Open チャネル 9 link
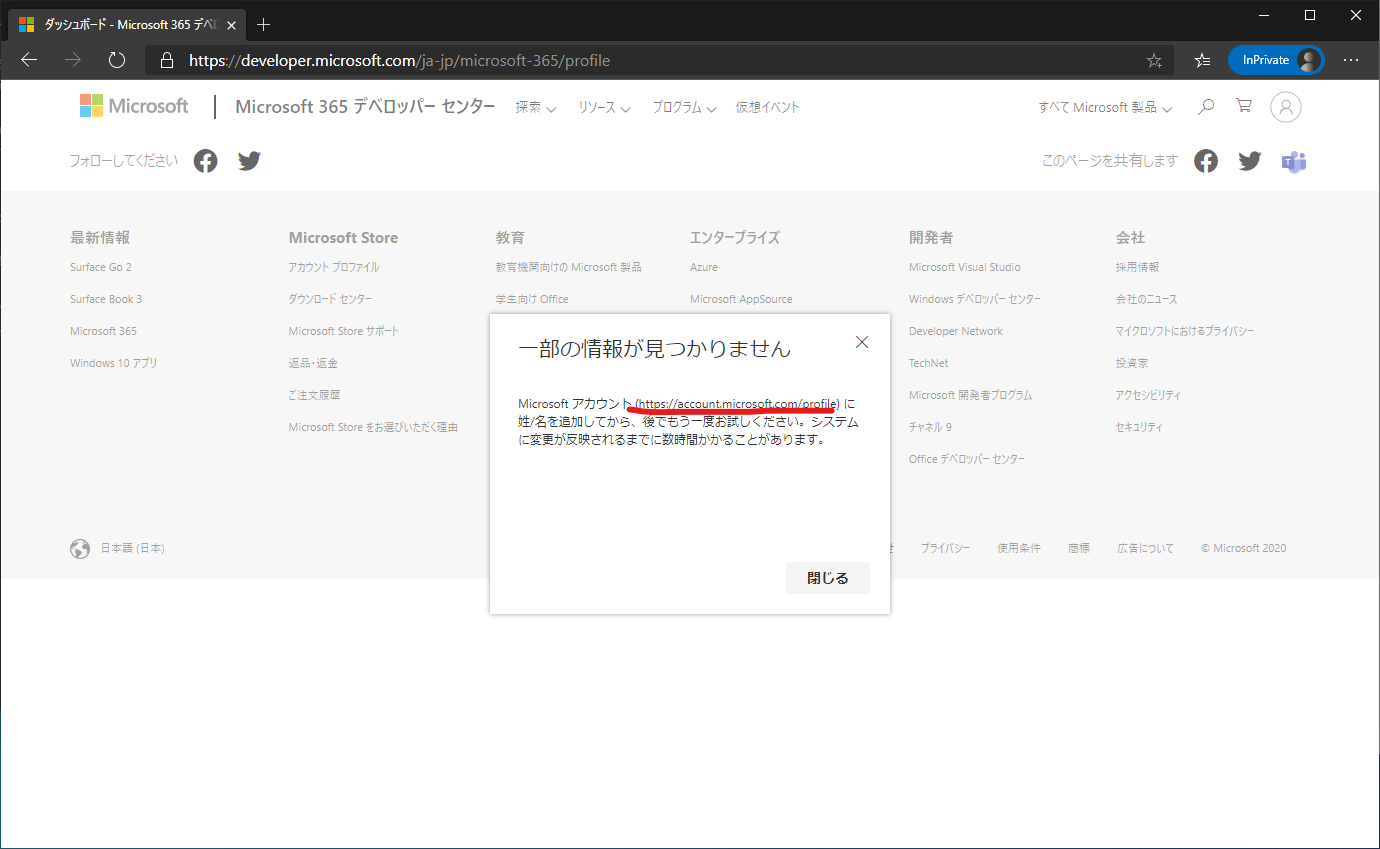Screen dimensions: 1380x849 [930, 427]
